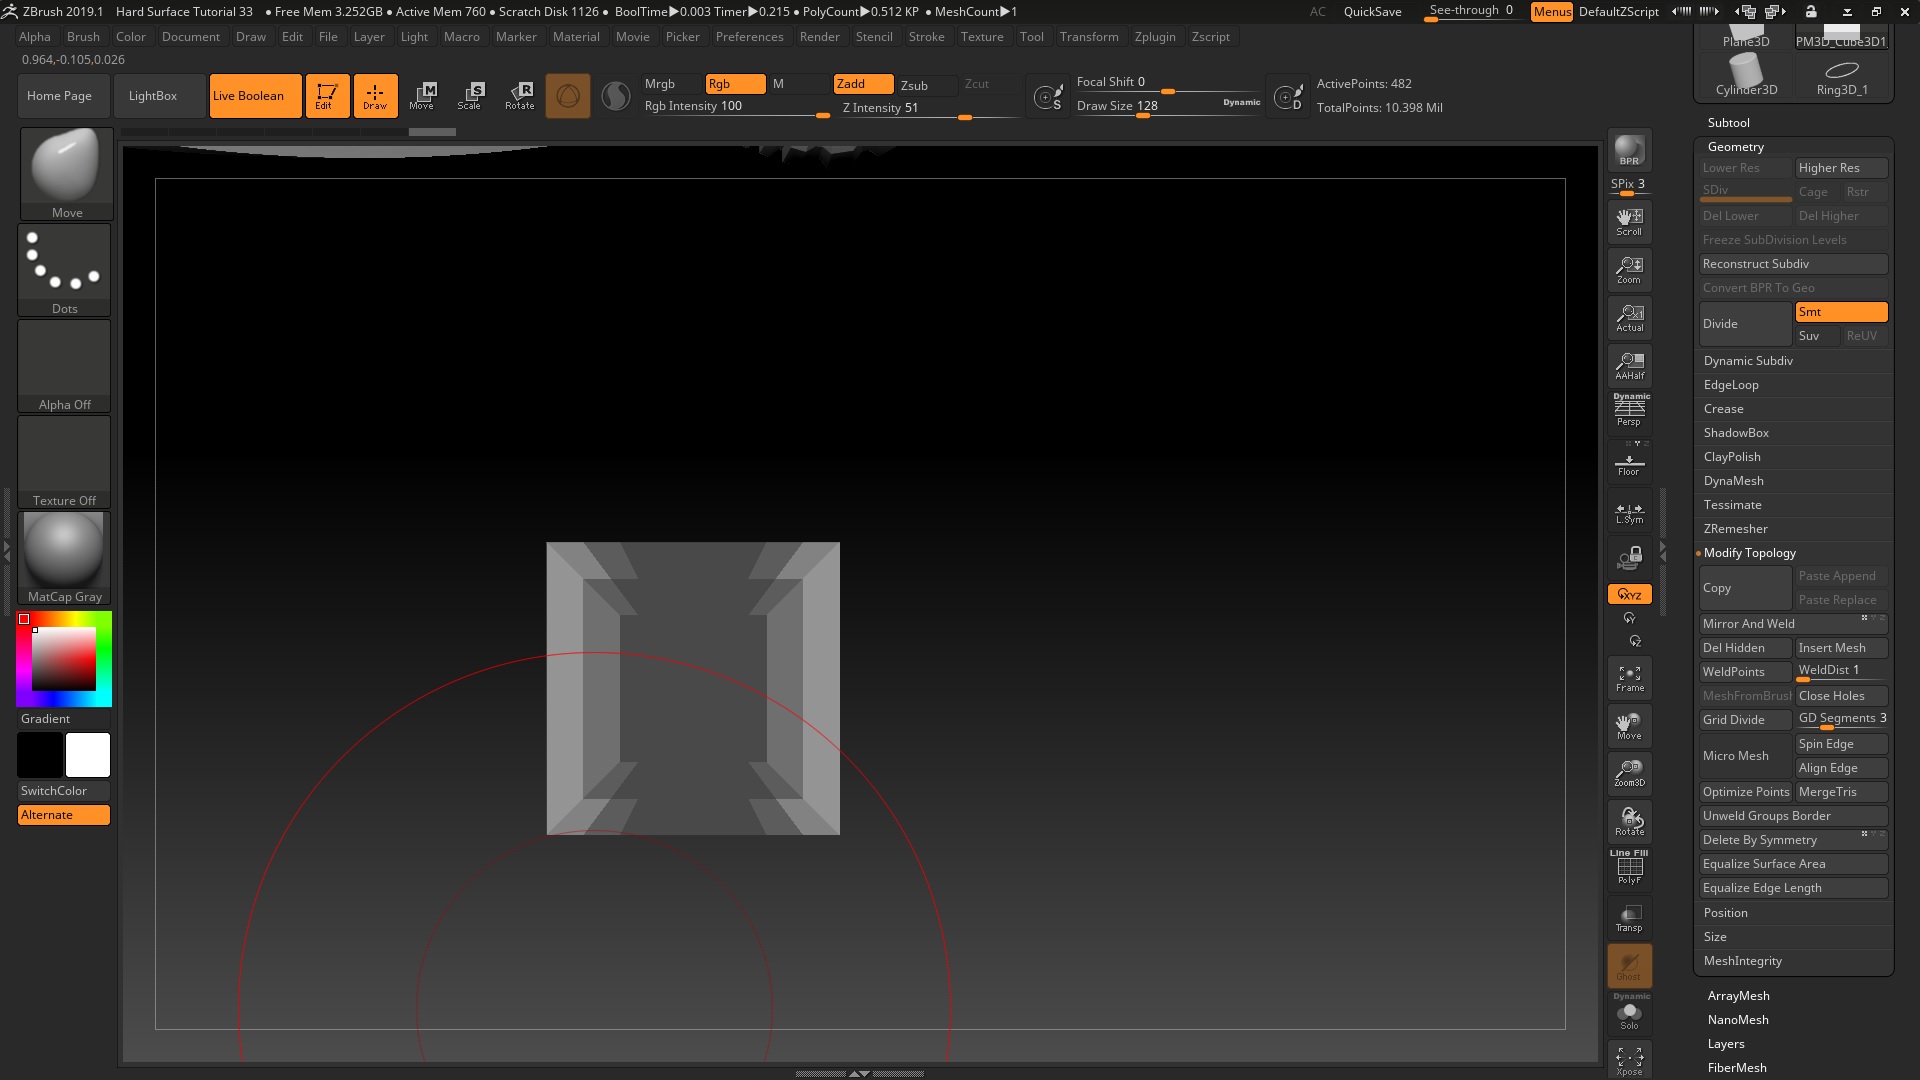
Task: Toggle the Live Boolean button
Action: [255, 96]
